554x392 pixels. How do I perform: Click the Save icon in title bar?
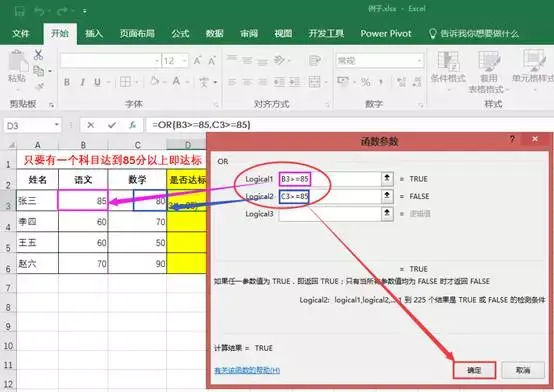point(19,11)
